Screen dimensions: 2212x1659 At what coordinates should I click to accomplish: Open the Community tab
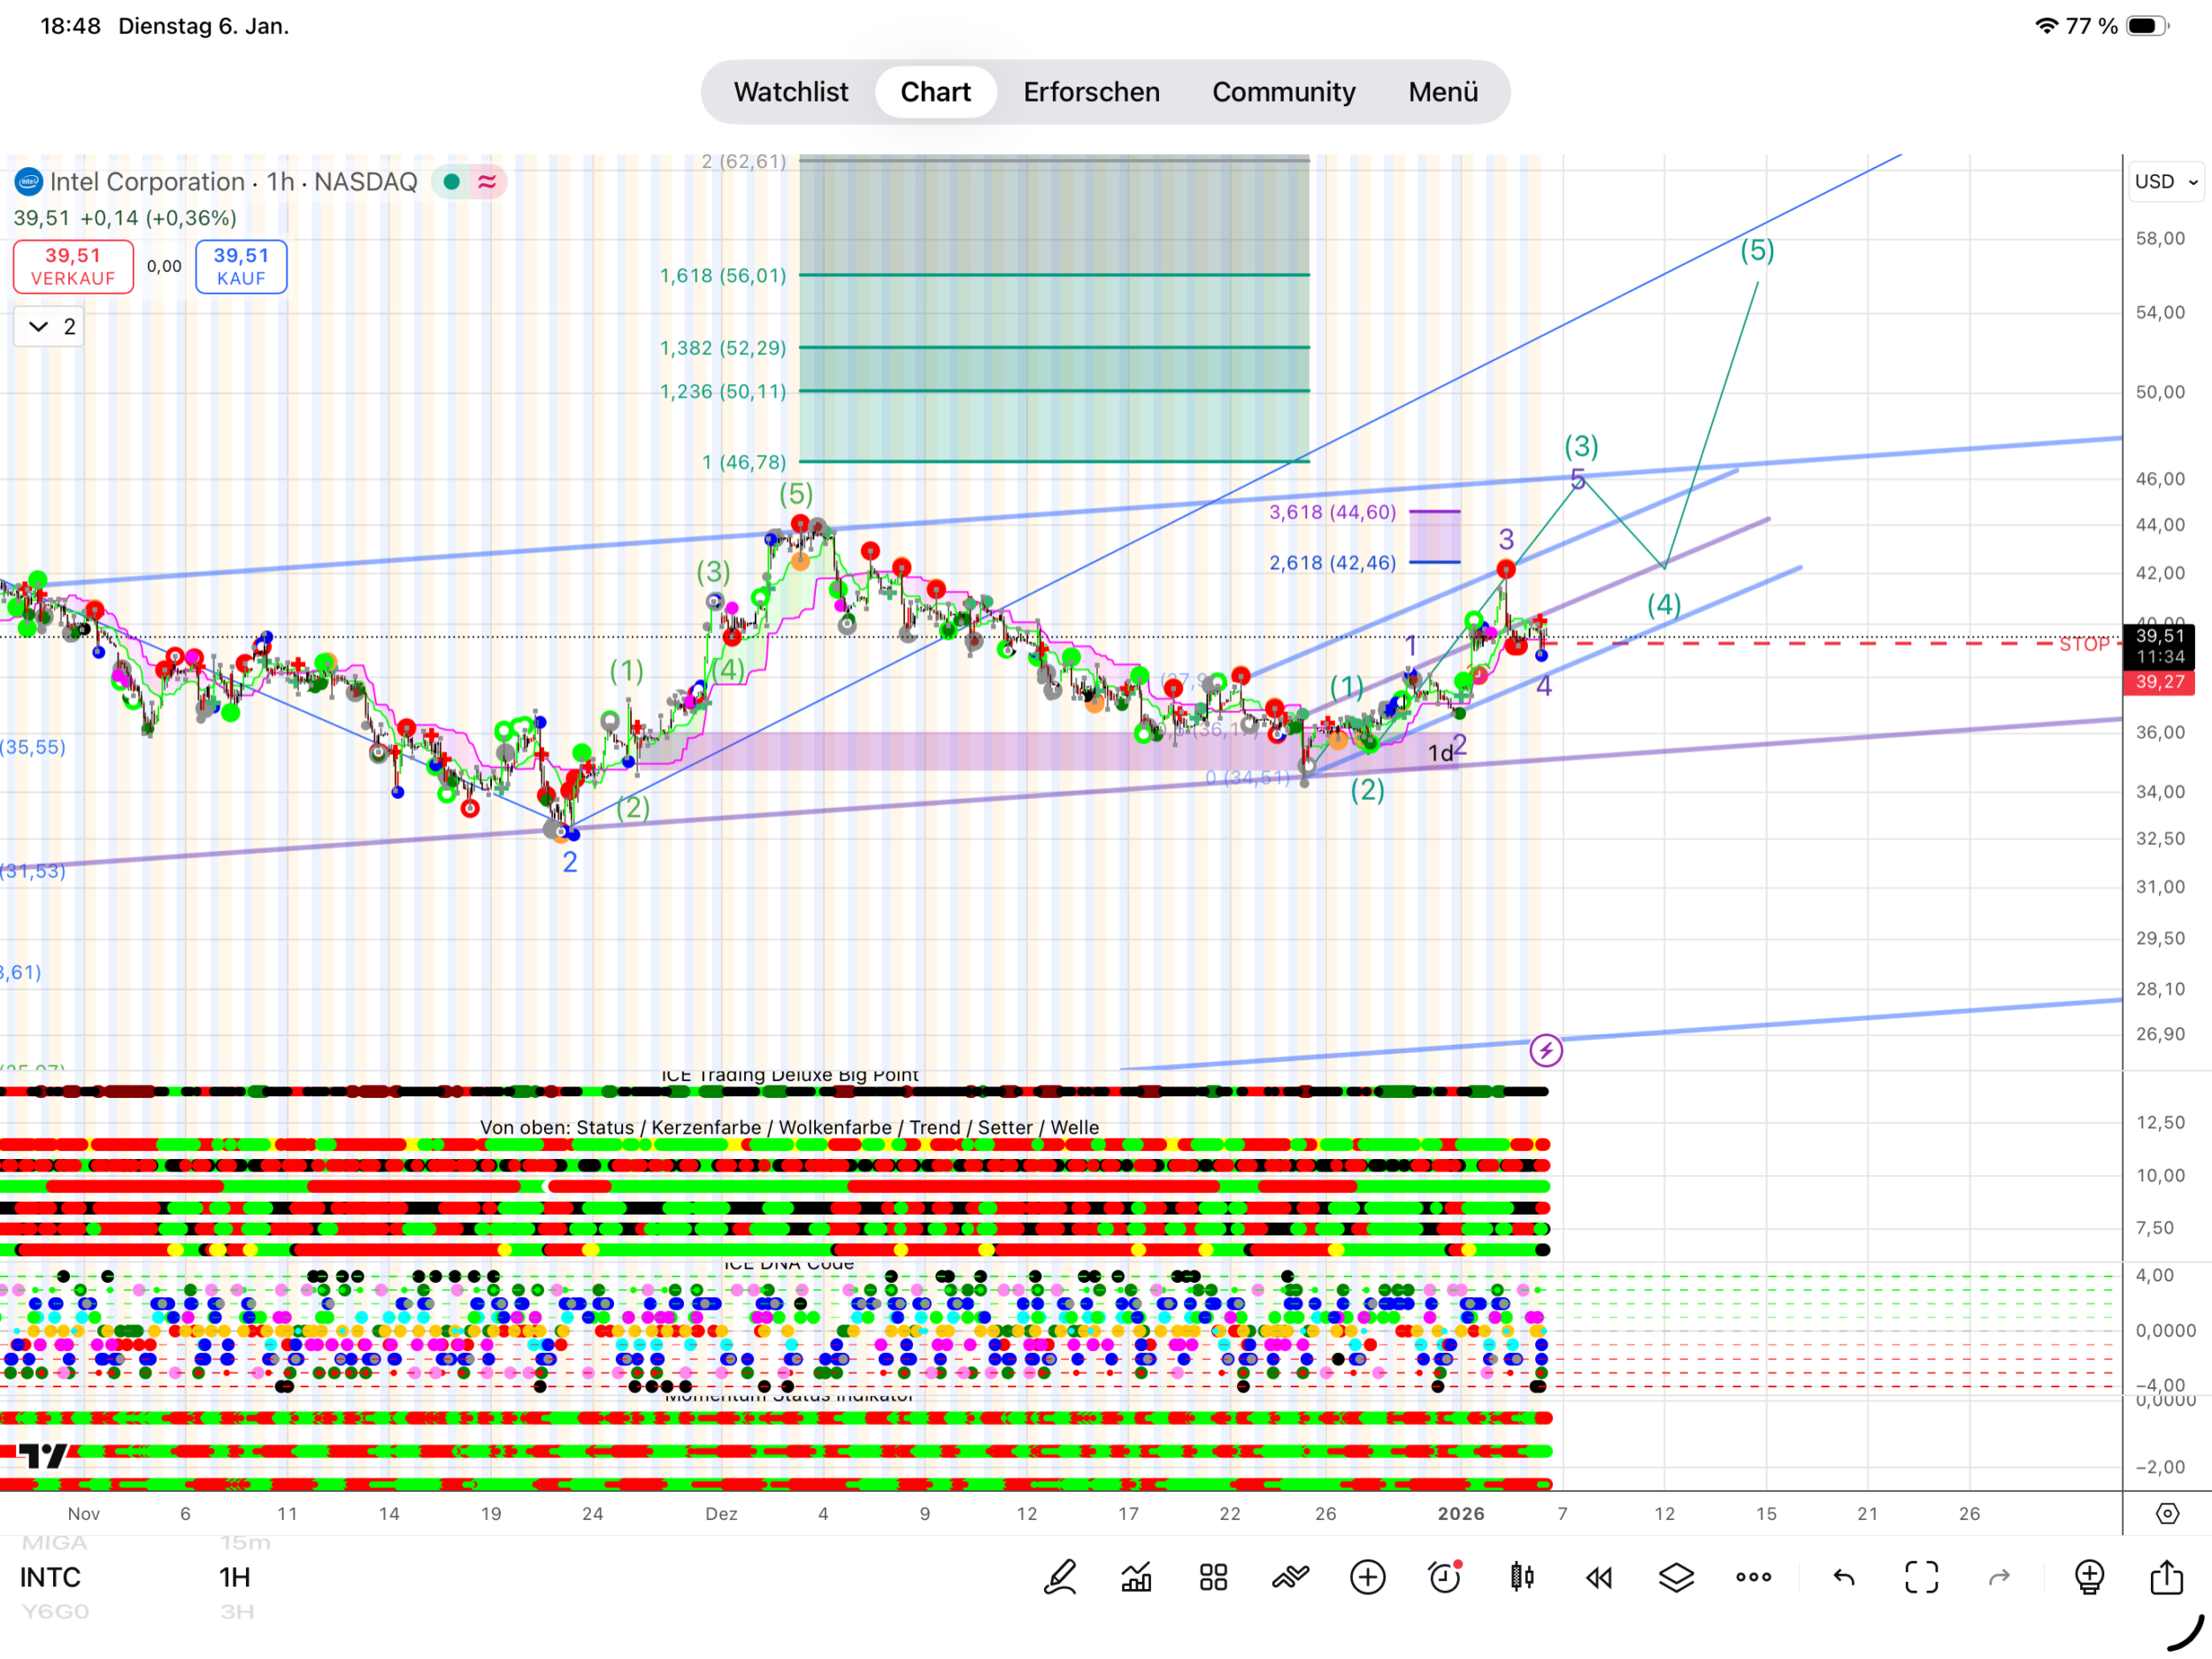click(x=1283, y=92)
